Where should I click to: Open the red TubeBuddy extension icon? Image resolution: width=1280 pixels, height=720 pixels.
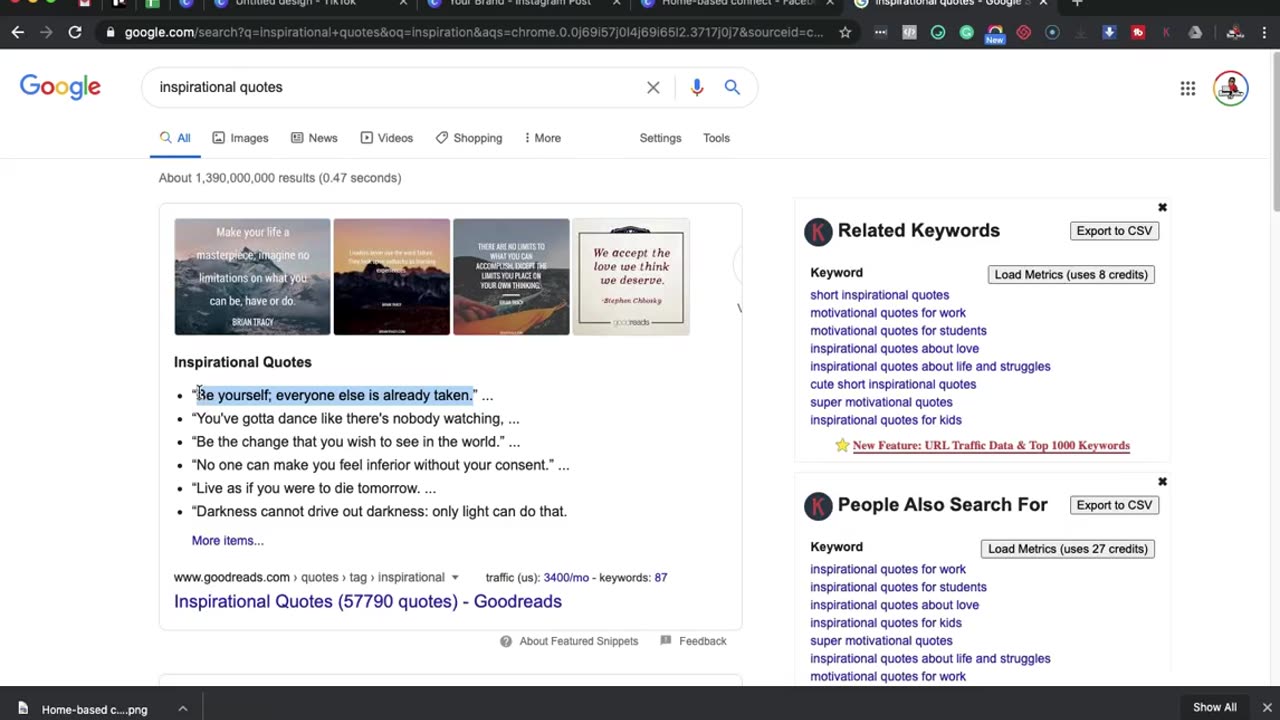(1138, 32)
